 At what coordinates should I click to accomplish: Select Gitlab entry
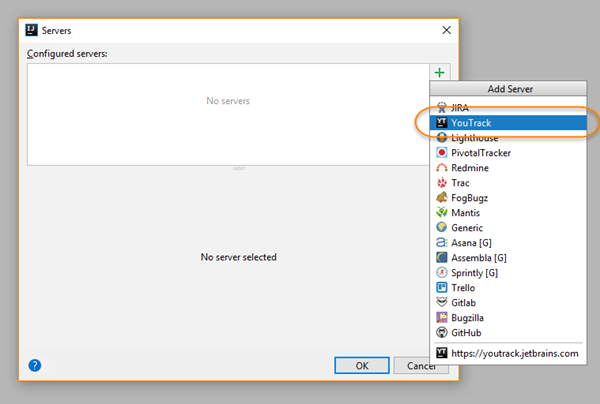click(508, 302)
